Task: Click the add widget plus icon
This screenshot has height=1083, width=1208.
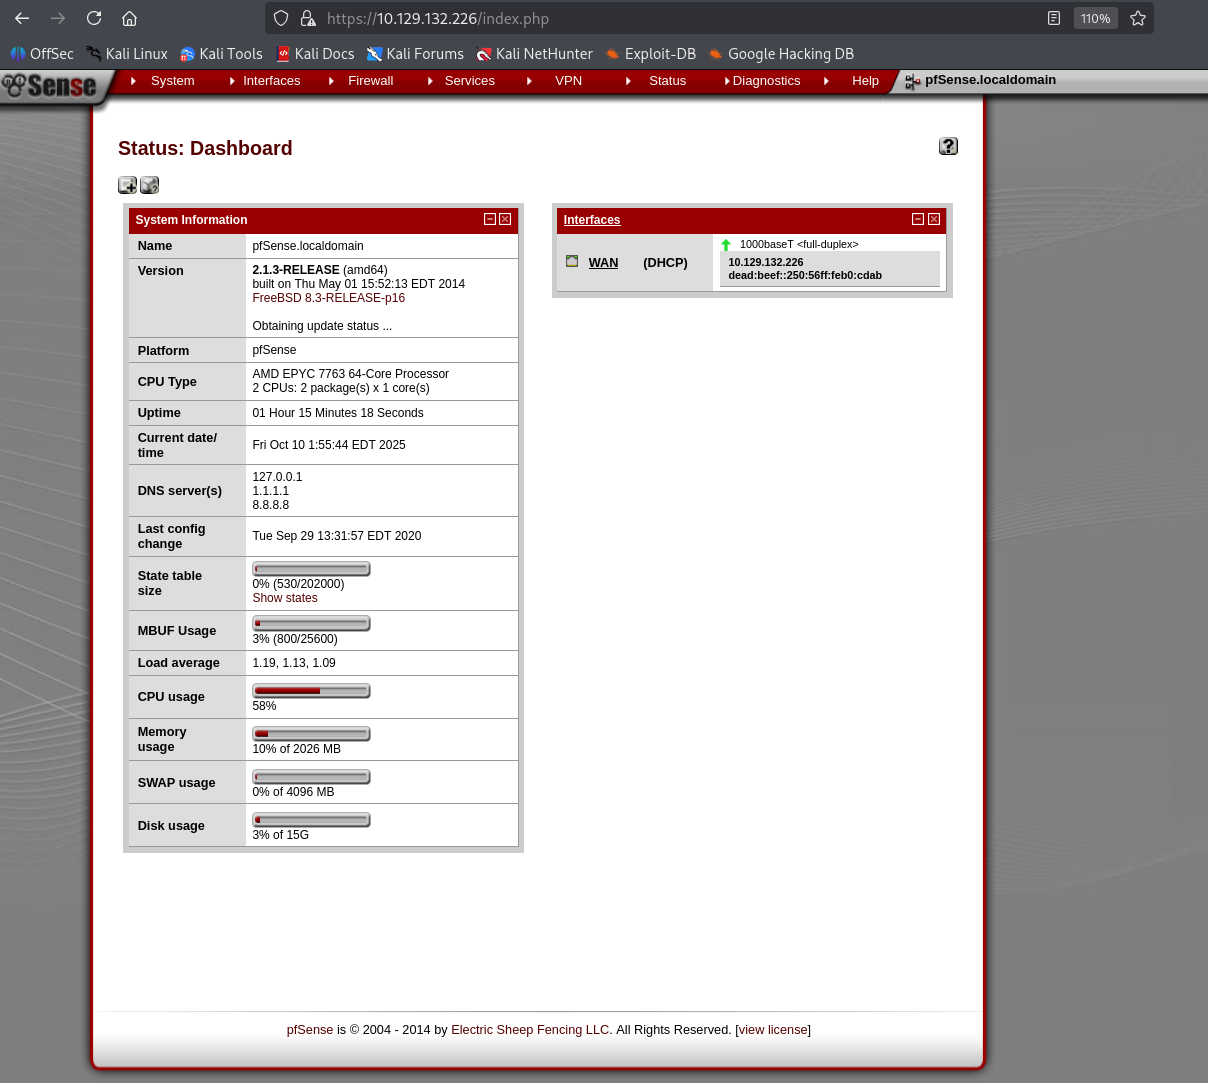Action: point(127,185)
